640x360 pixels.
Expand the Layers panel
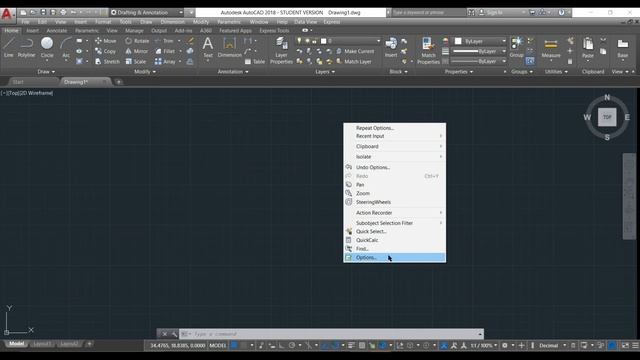[325, 71]
